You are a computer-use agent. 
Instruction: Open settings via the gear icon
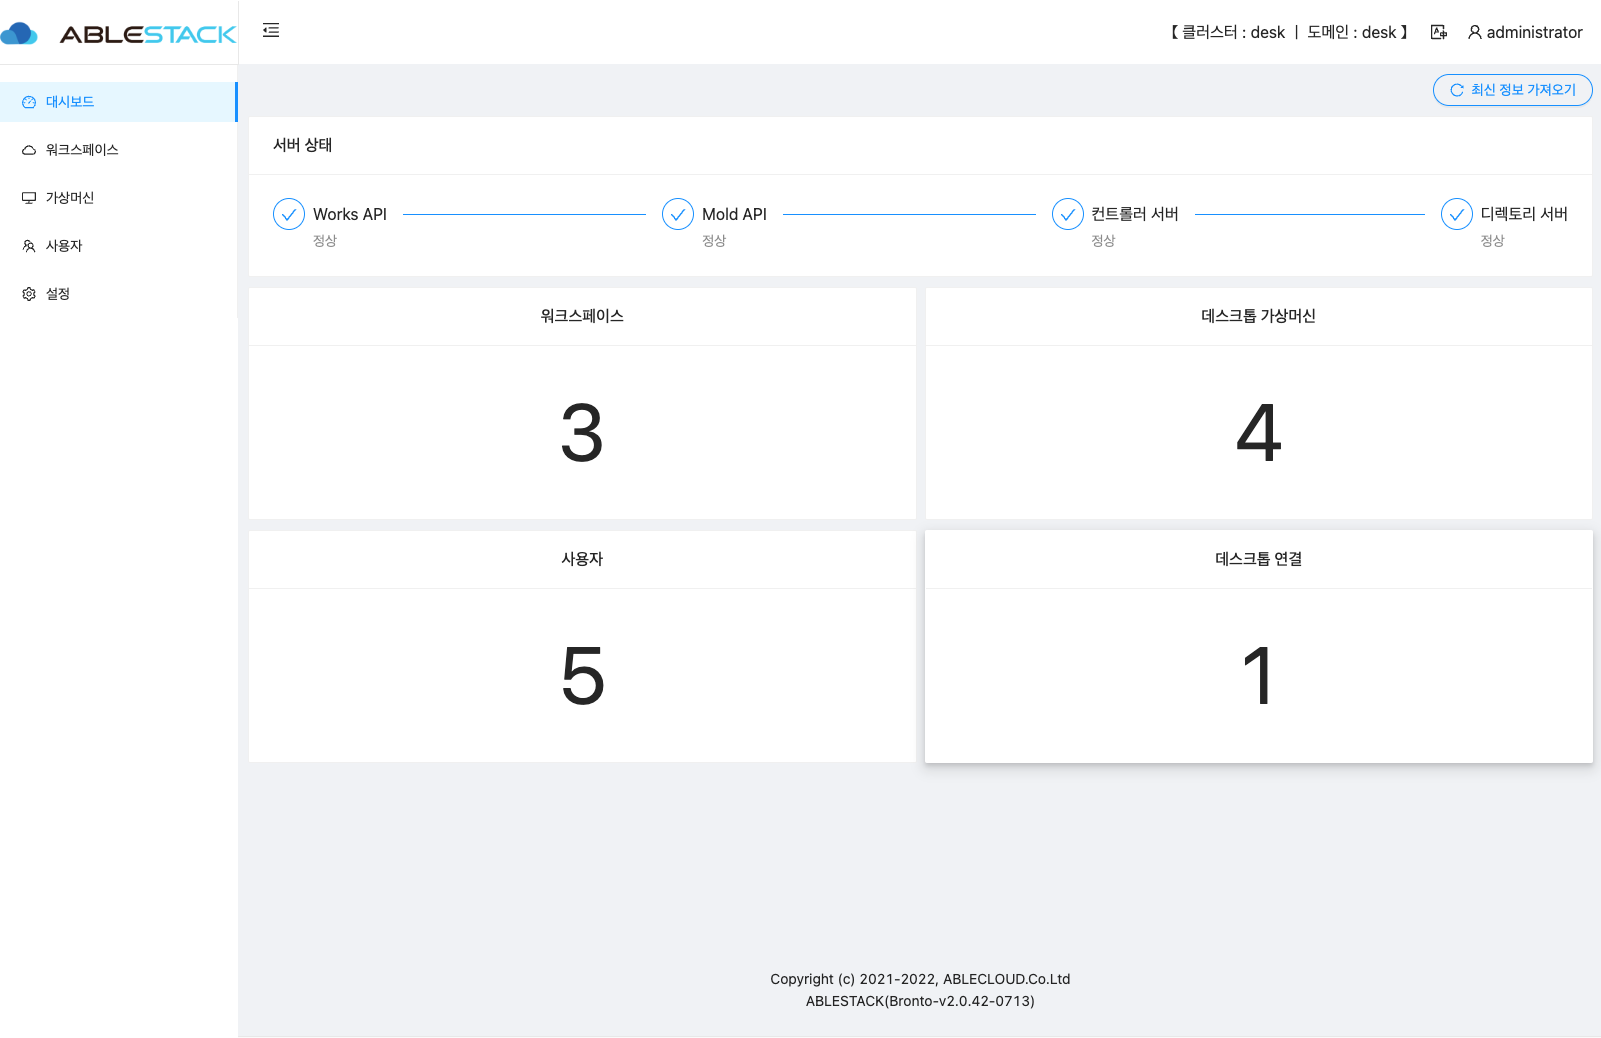tap(28, 293)
